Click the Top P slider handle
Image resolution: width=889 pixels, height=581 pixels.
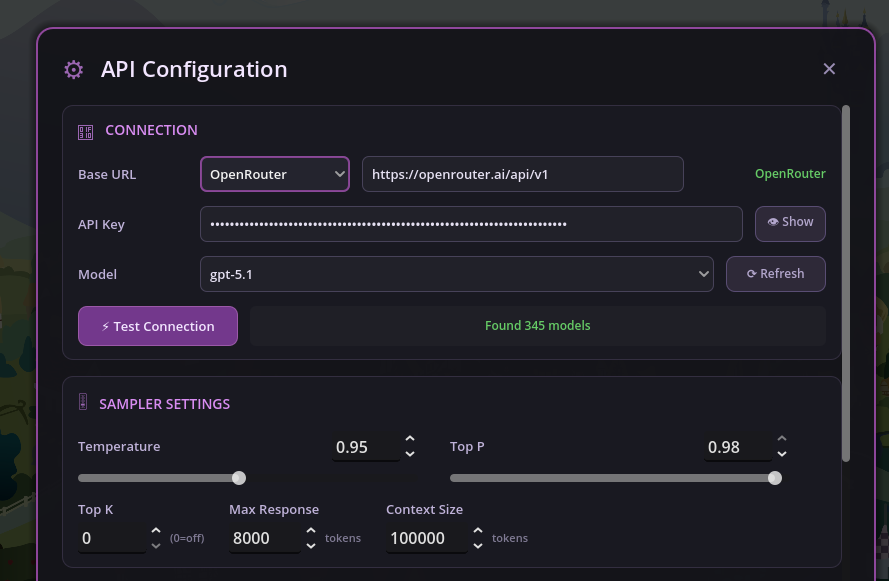point(775,478)
